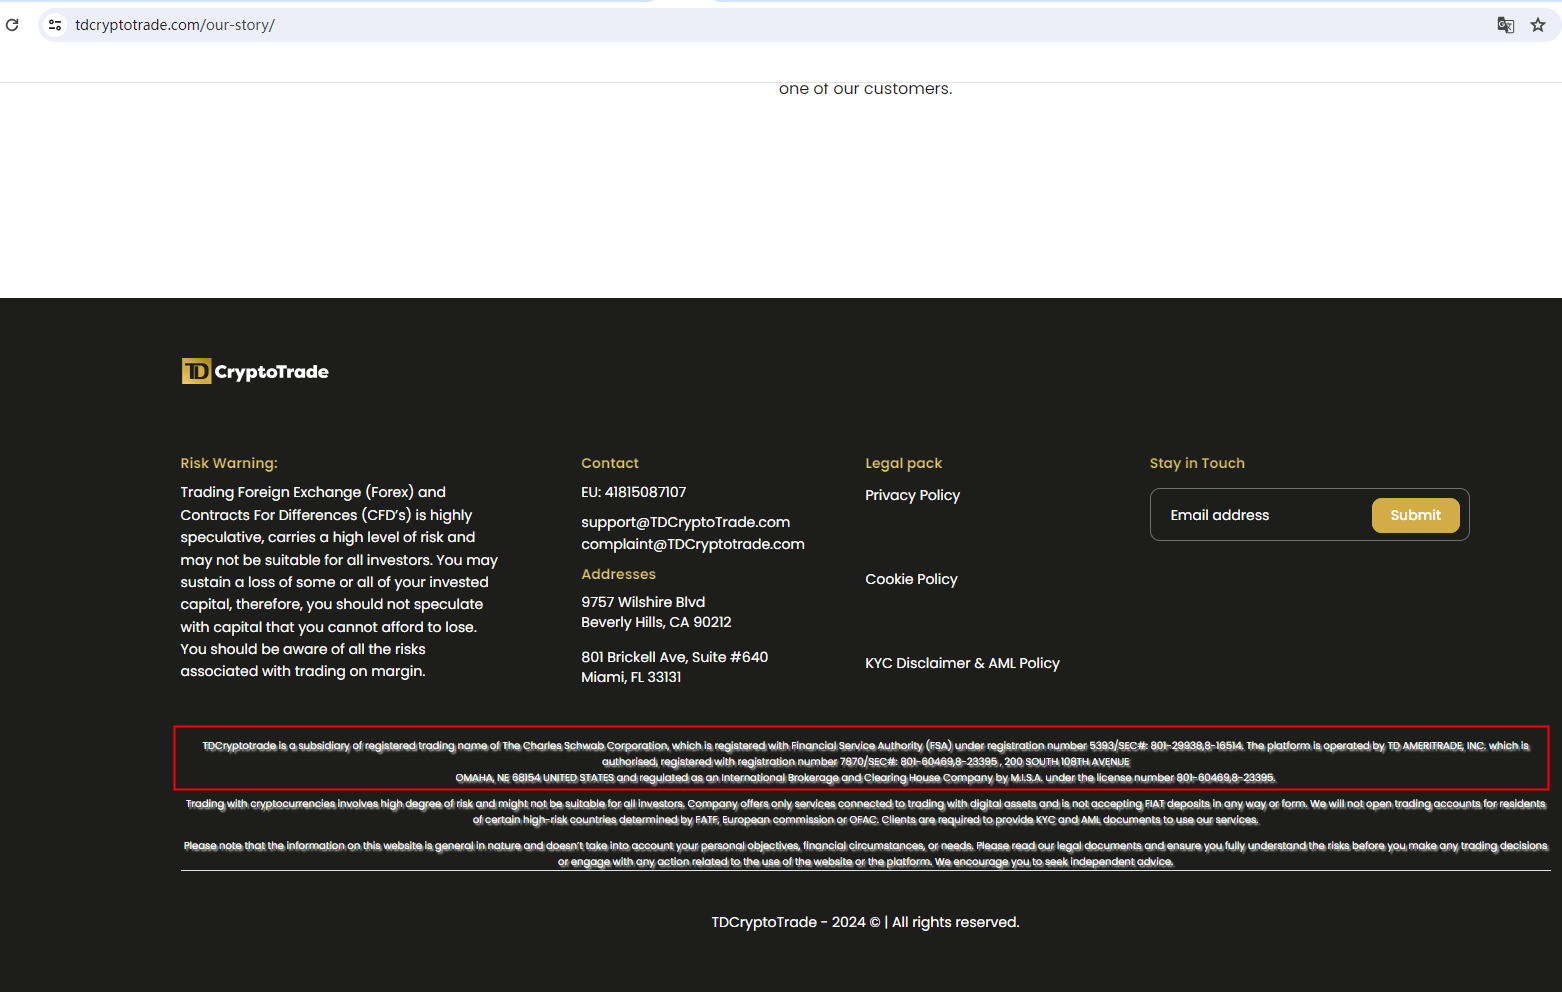Bookmark this page with the star icon
This screenshot has width=1562, height=992.
pyautogui.click(x=1538, y=25)
